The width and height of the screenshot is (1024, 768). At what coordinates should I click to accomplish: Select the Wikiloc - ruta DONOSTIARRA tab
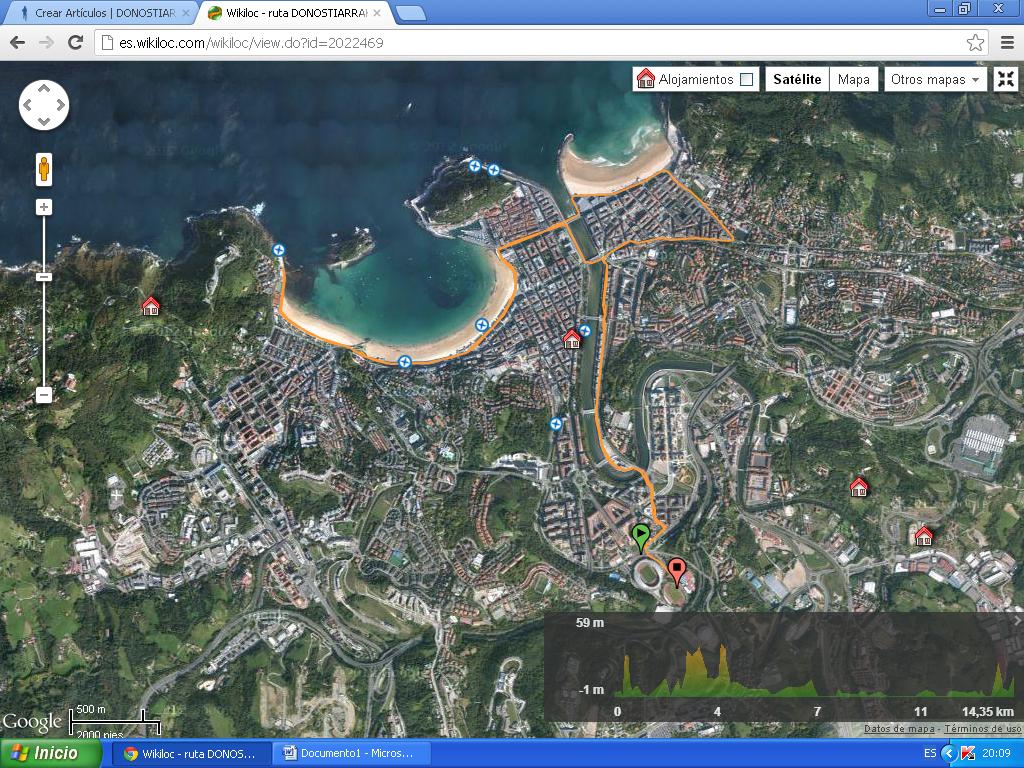pyautogui.click(x=296, y=13)
